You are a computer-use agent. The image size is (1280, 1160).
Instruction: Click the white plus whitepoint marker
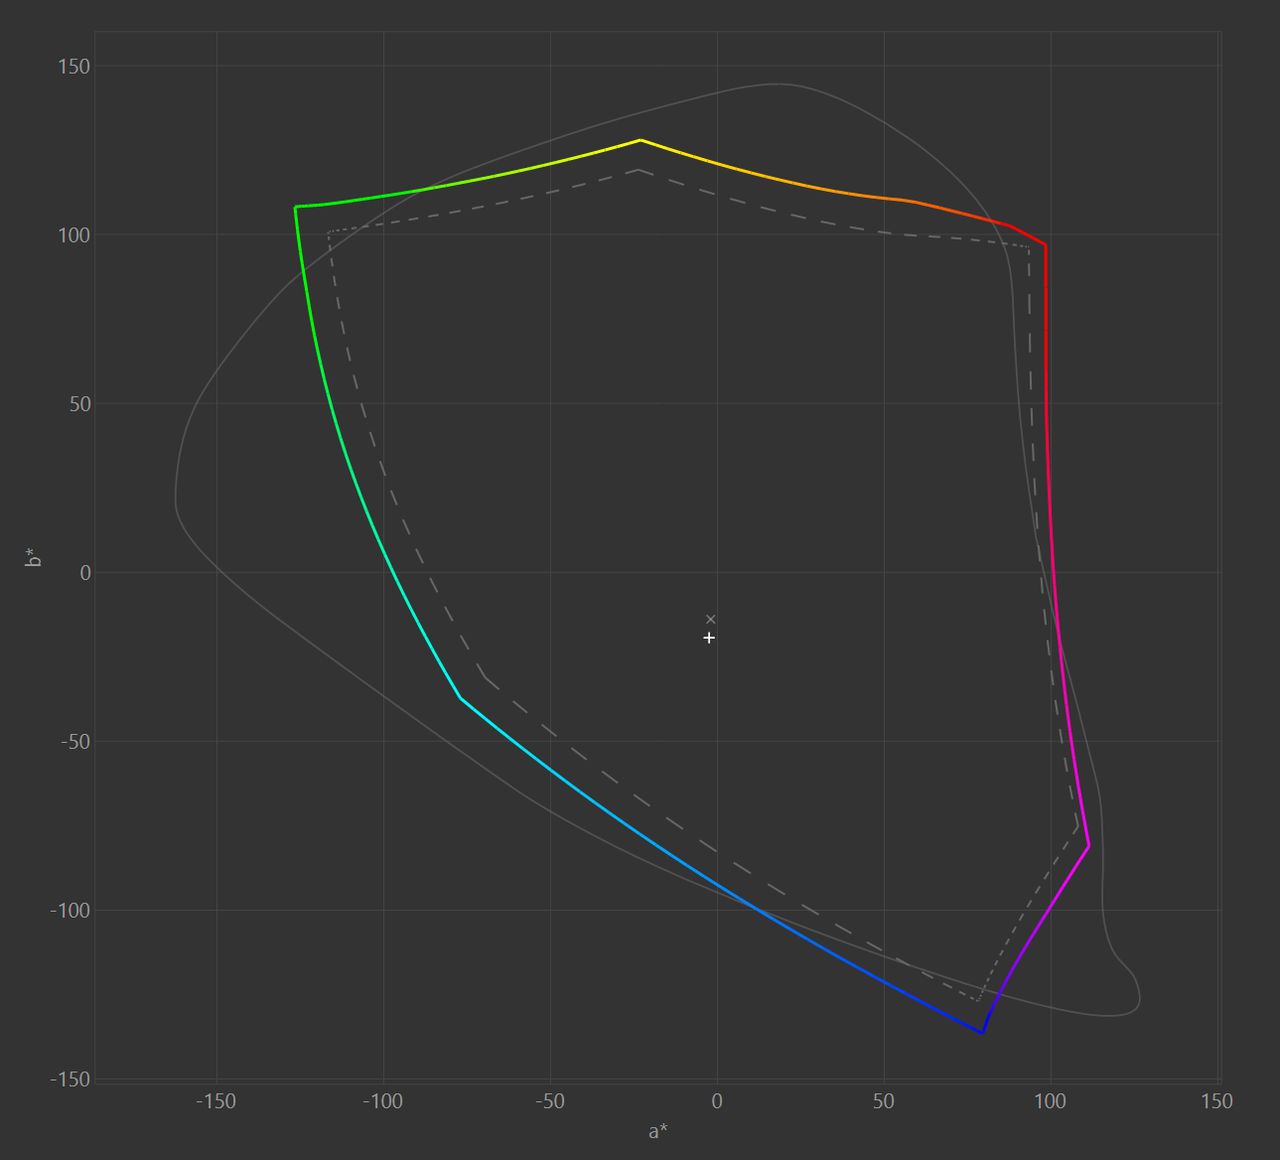(709, 637)
